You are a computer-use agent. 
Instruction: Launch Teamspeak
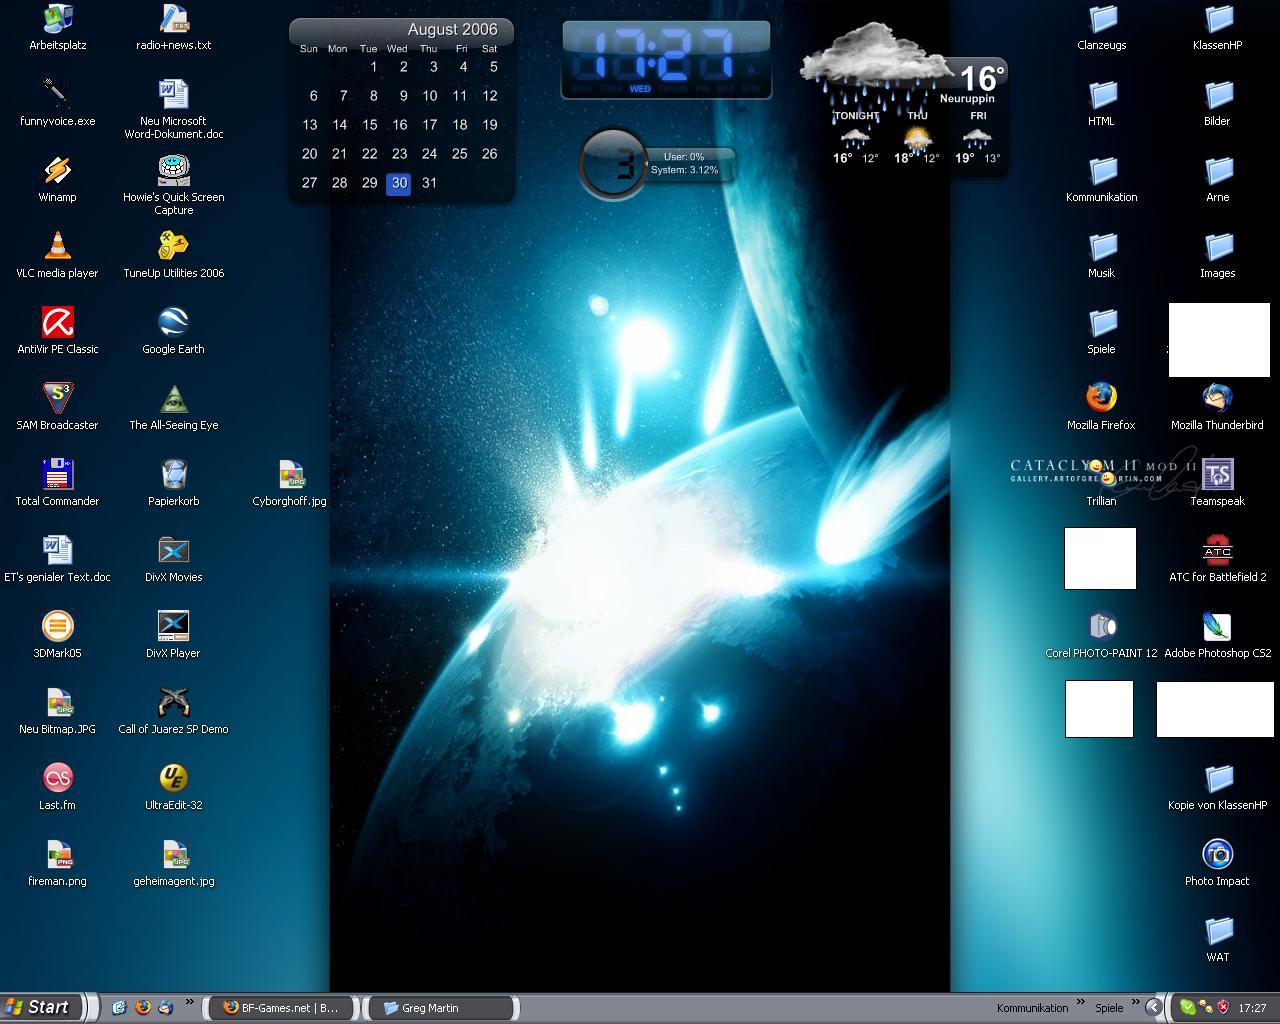[x=1217, y=483]
